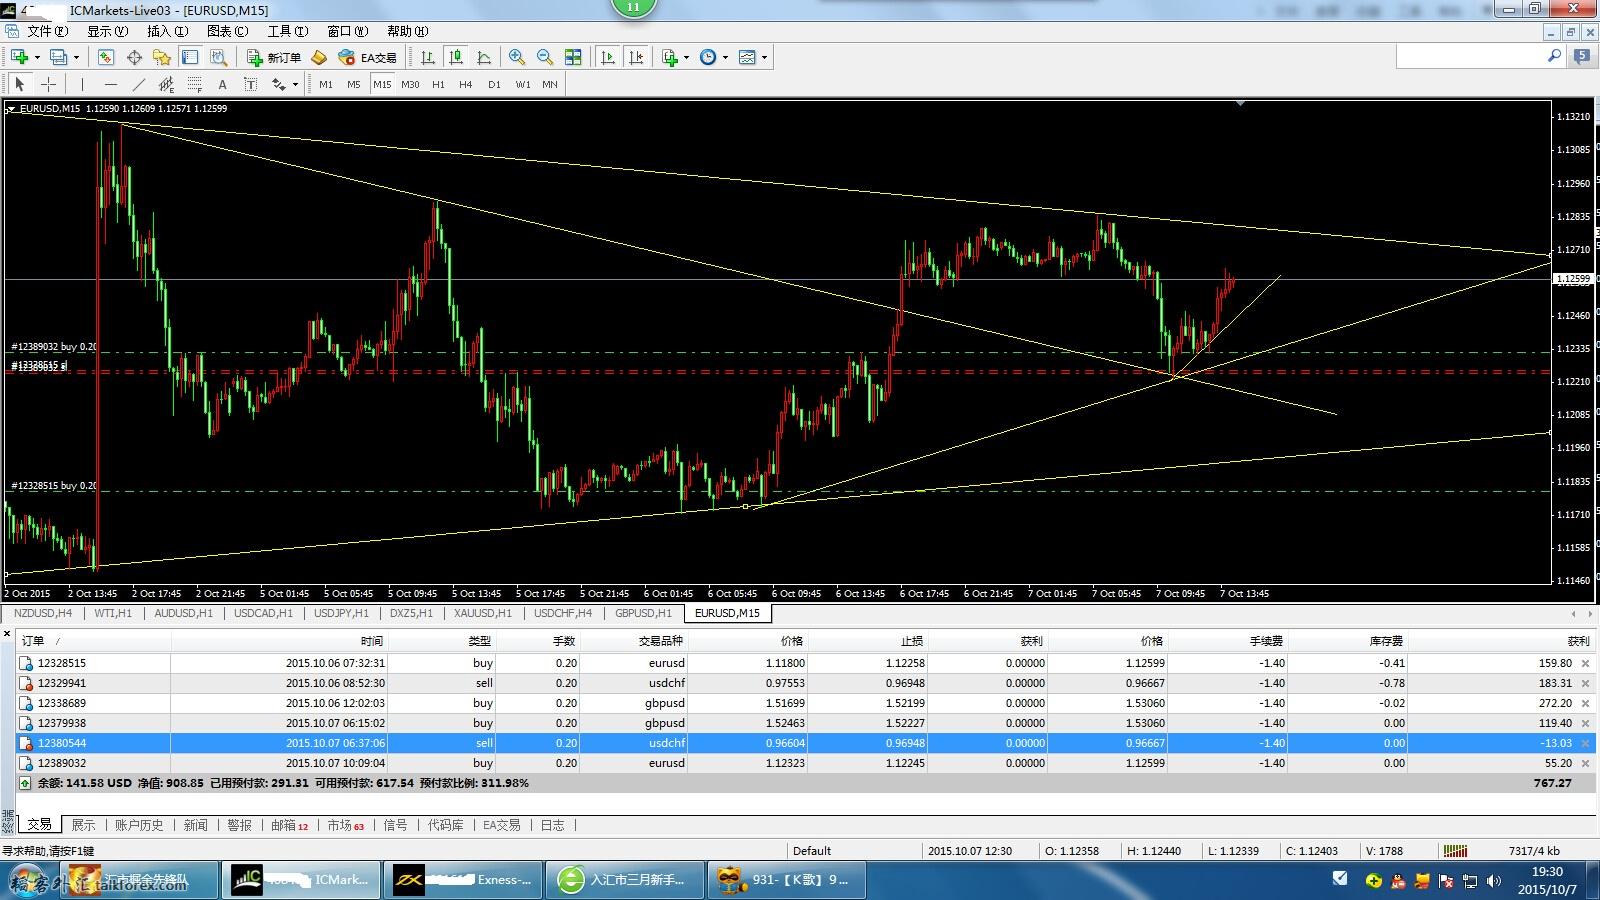Open the 文件 menu
Viewport: 1600px width, 900px height.
47,31
